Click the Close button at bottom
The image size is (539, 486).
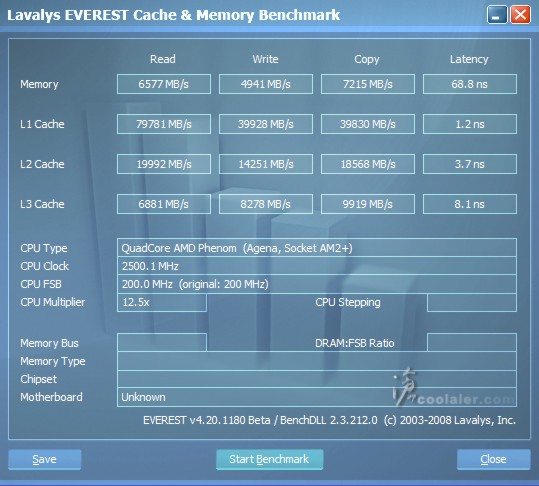[x=494, y=459]
